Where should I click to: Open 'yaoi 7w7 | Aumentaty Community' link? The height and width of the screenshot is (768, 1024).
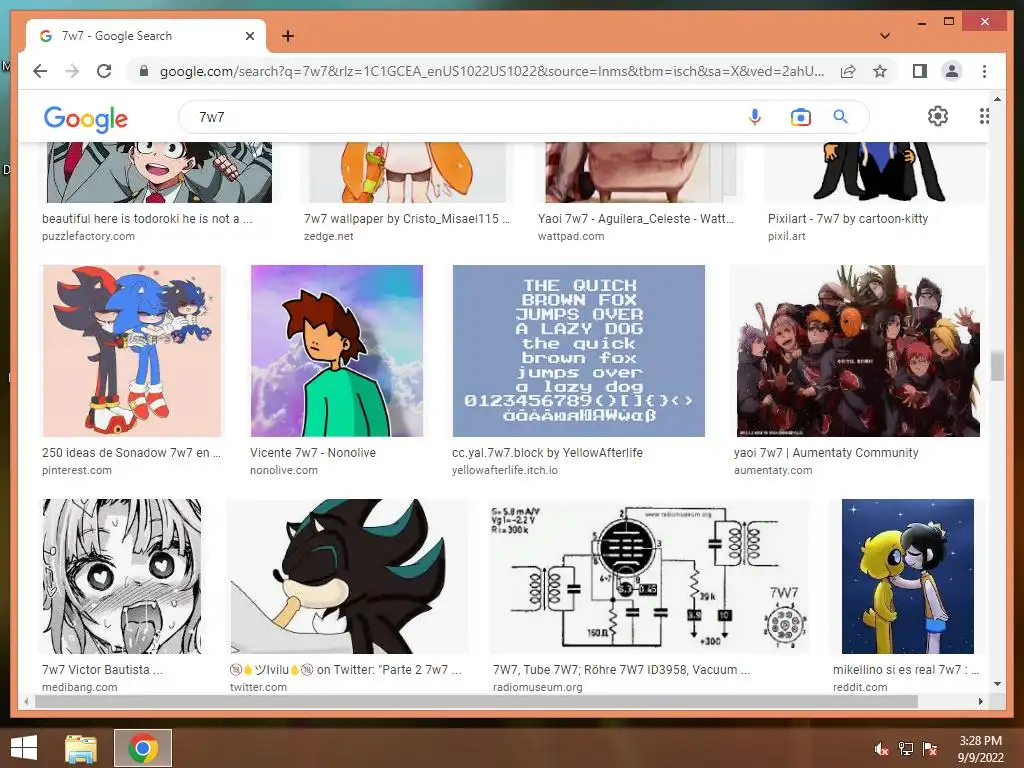tap(826, 453)
